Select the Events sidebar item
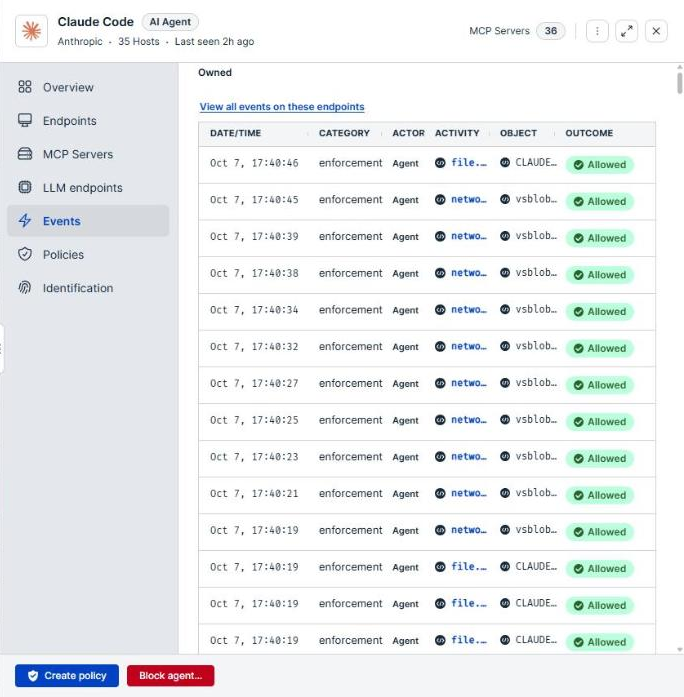This screenshot has height=697, width=684. pyautogui.click(x=88, y=221)
